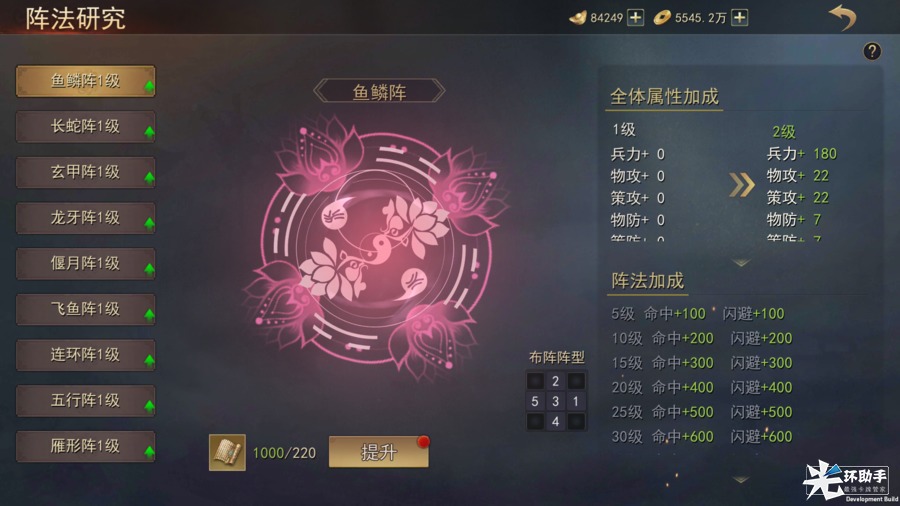Tap the gold ingot currency icon
This screenshot has width=900, height=506.
577,18
